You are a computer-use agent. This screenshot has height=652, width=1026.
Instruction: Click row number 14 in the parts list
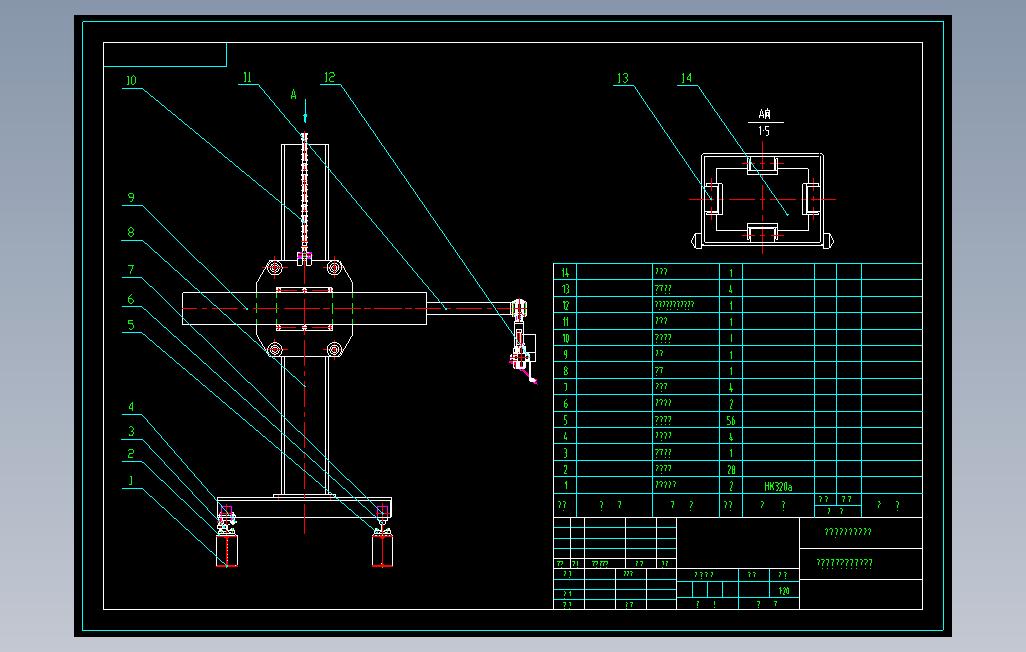click(x=565, y=272)
